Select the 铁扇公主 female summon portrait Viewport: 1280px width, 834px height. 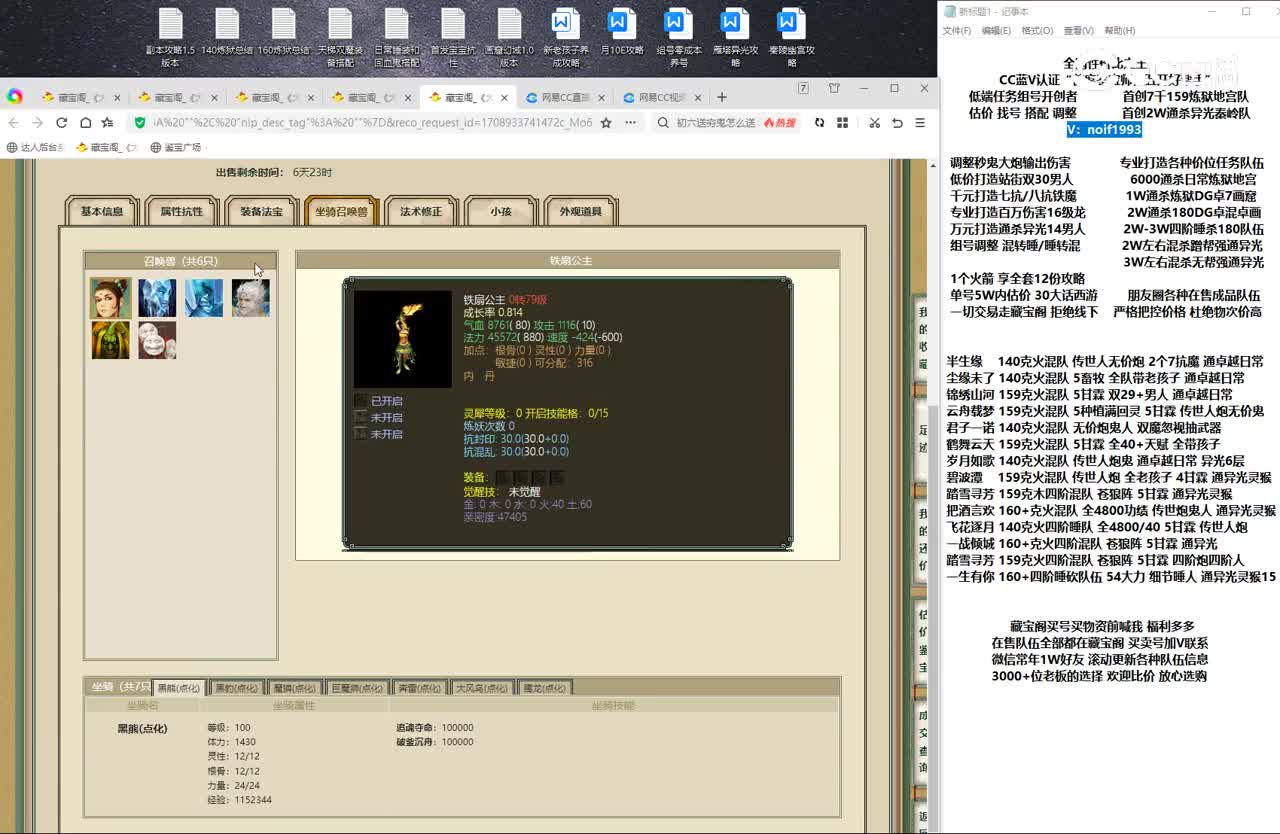point(111,298)
